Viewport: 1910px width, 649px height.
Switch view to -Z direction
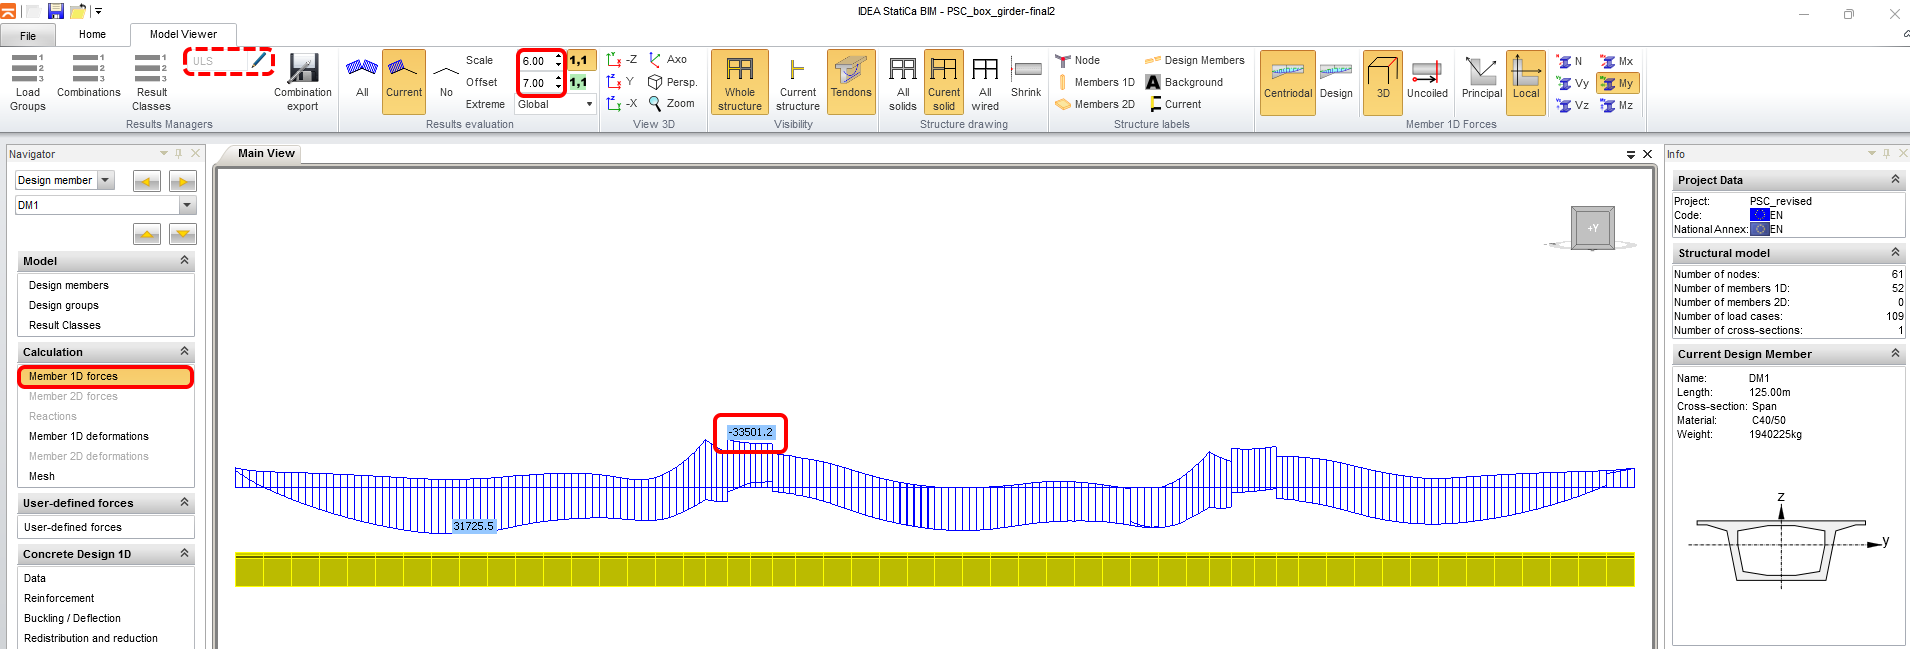tap(621, 60)
